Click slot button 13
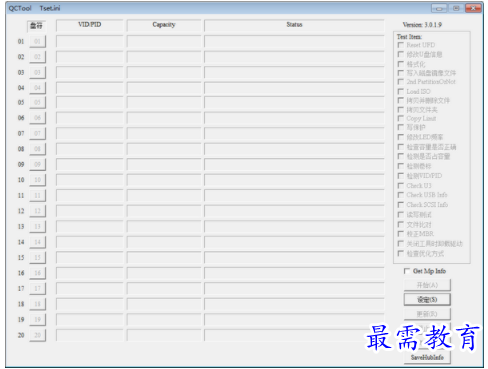Viewport: 488px width, 369px height. 37,226
